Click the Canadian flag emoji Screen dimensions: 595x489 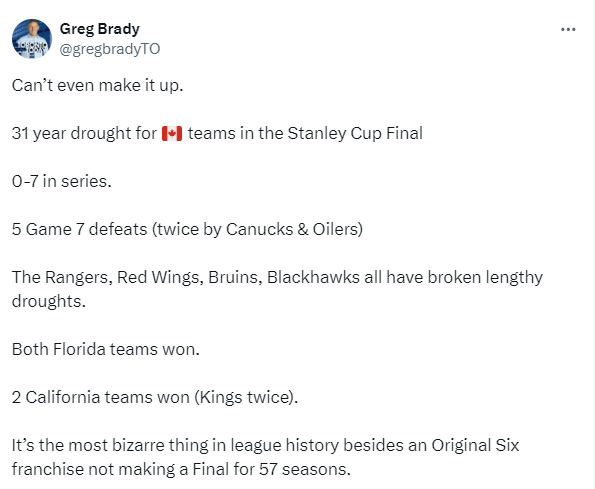(x=172, y=134)
